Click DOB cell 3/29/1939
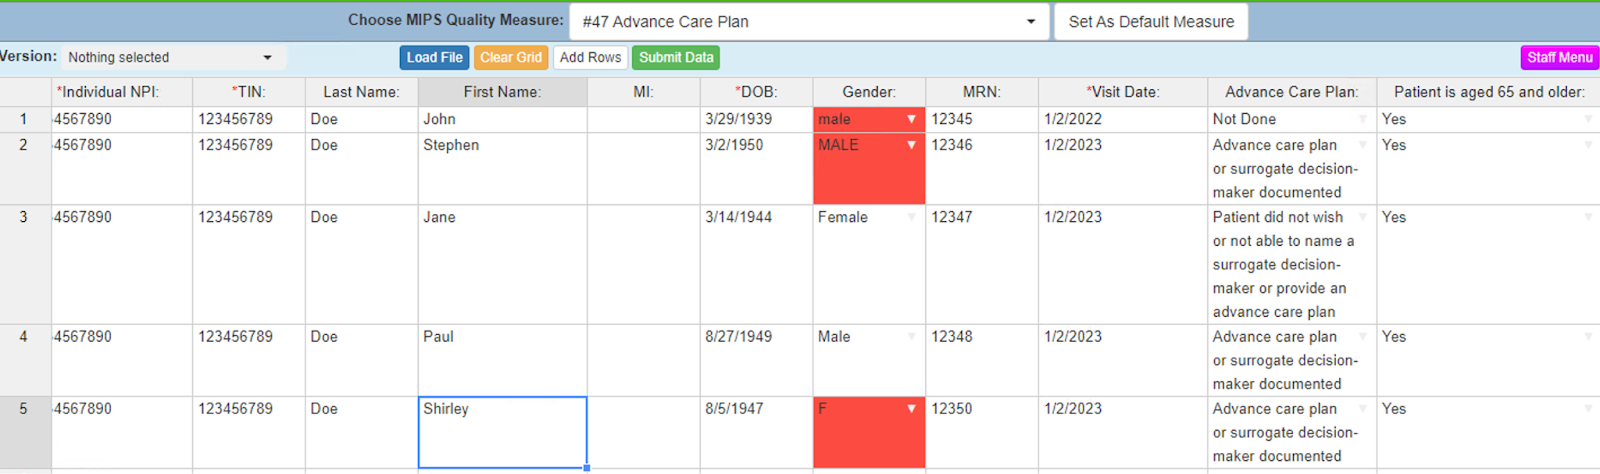1600x474 pixels. pos(756,120)
